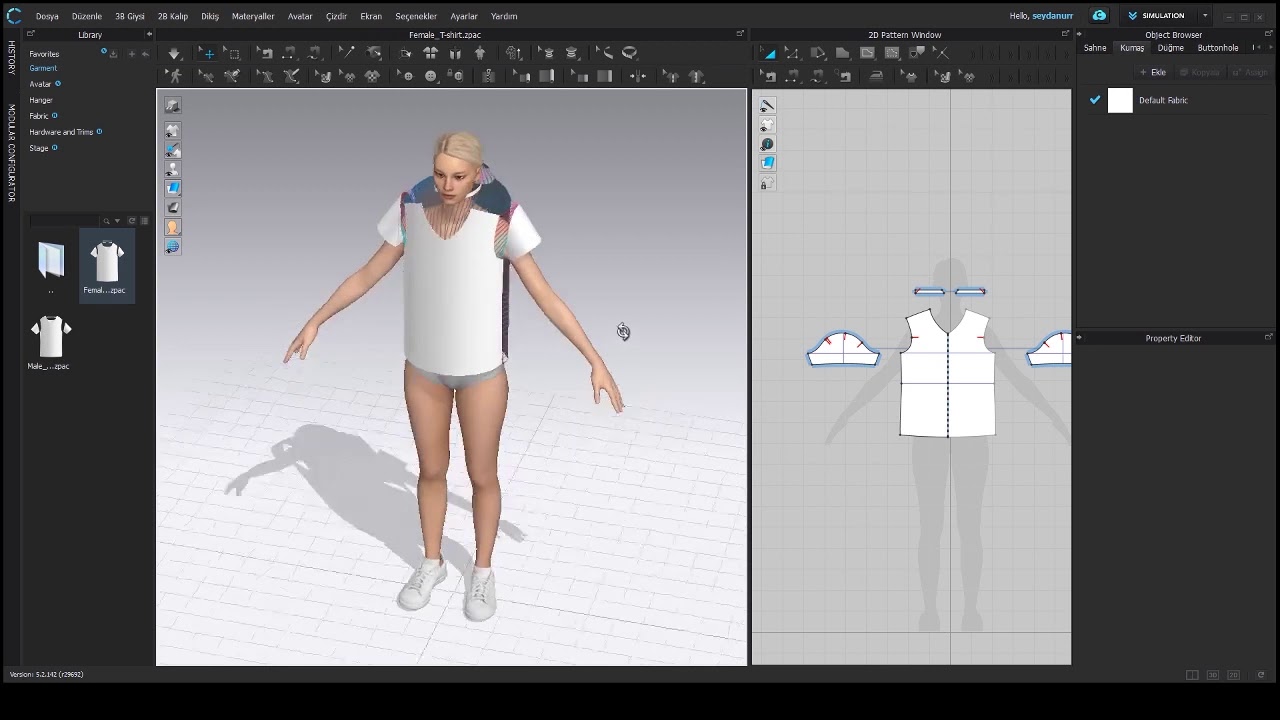
Task: Toggle pattern shirt display icon in 2D window
Action: (x=767, y=125)
